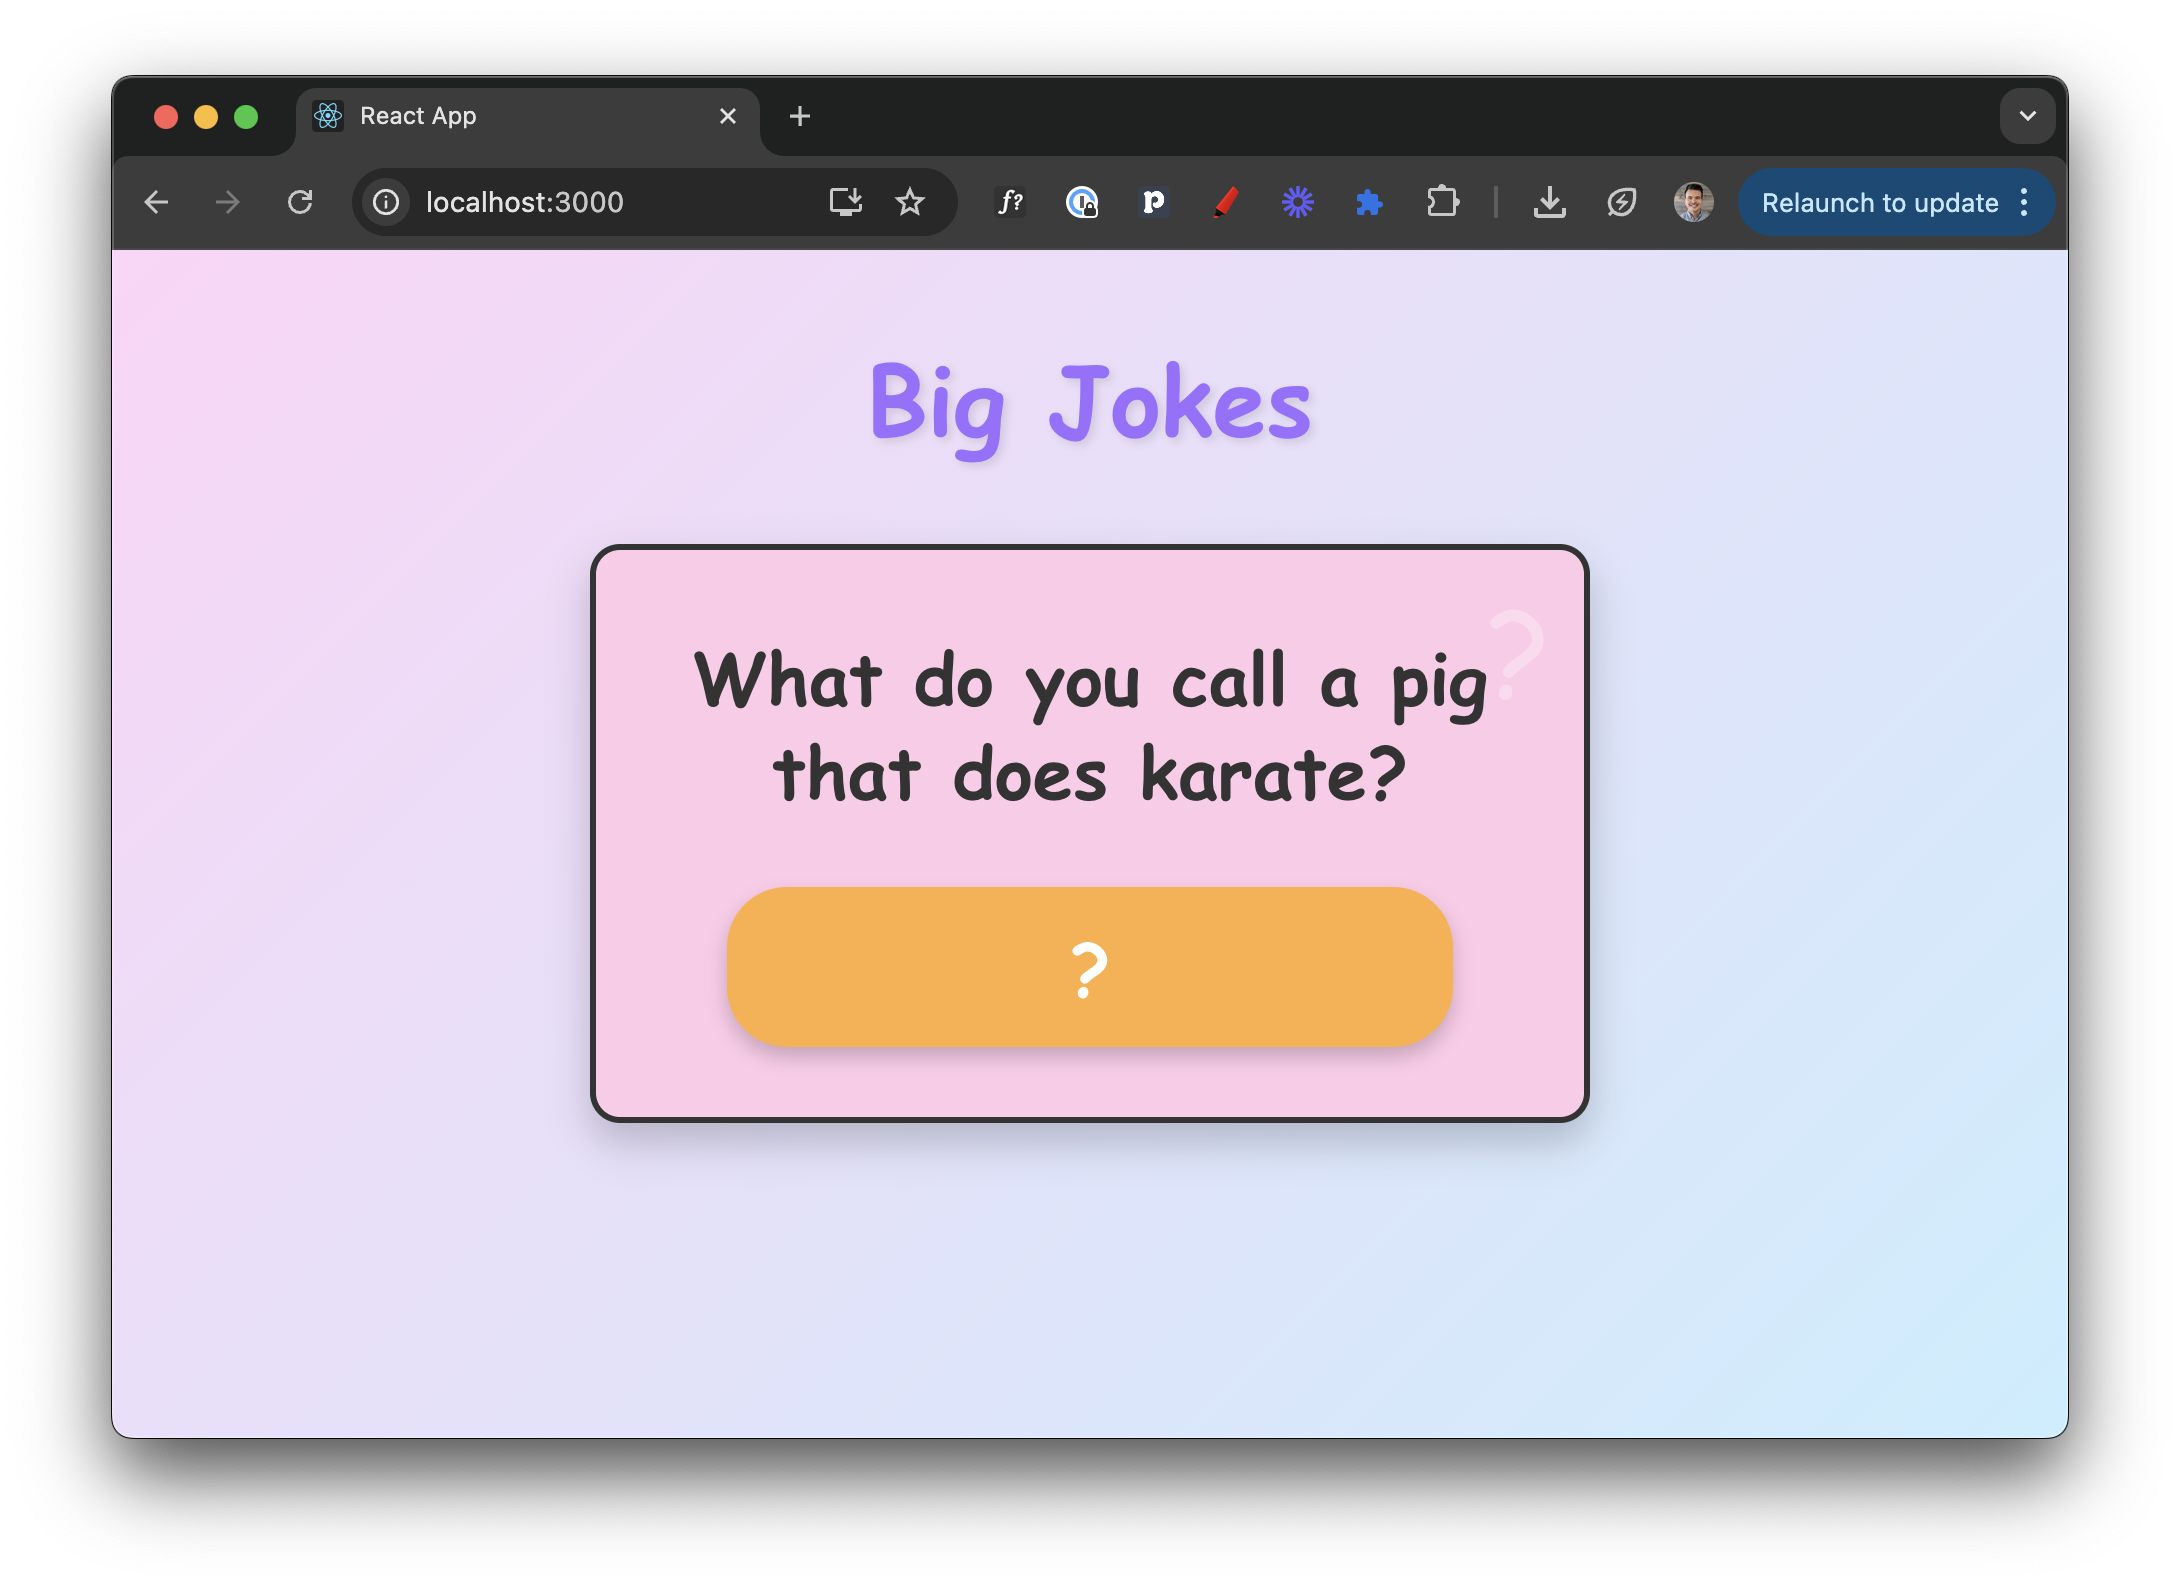
Task: Open the Loom extension icon
Action: 1297,202
